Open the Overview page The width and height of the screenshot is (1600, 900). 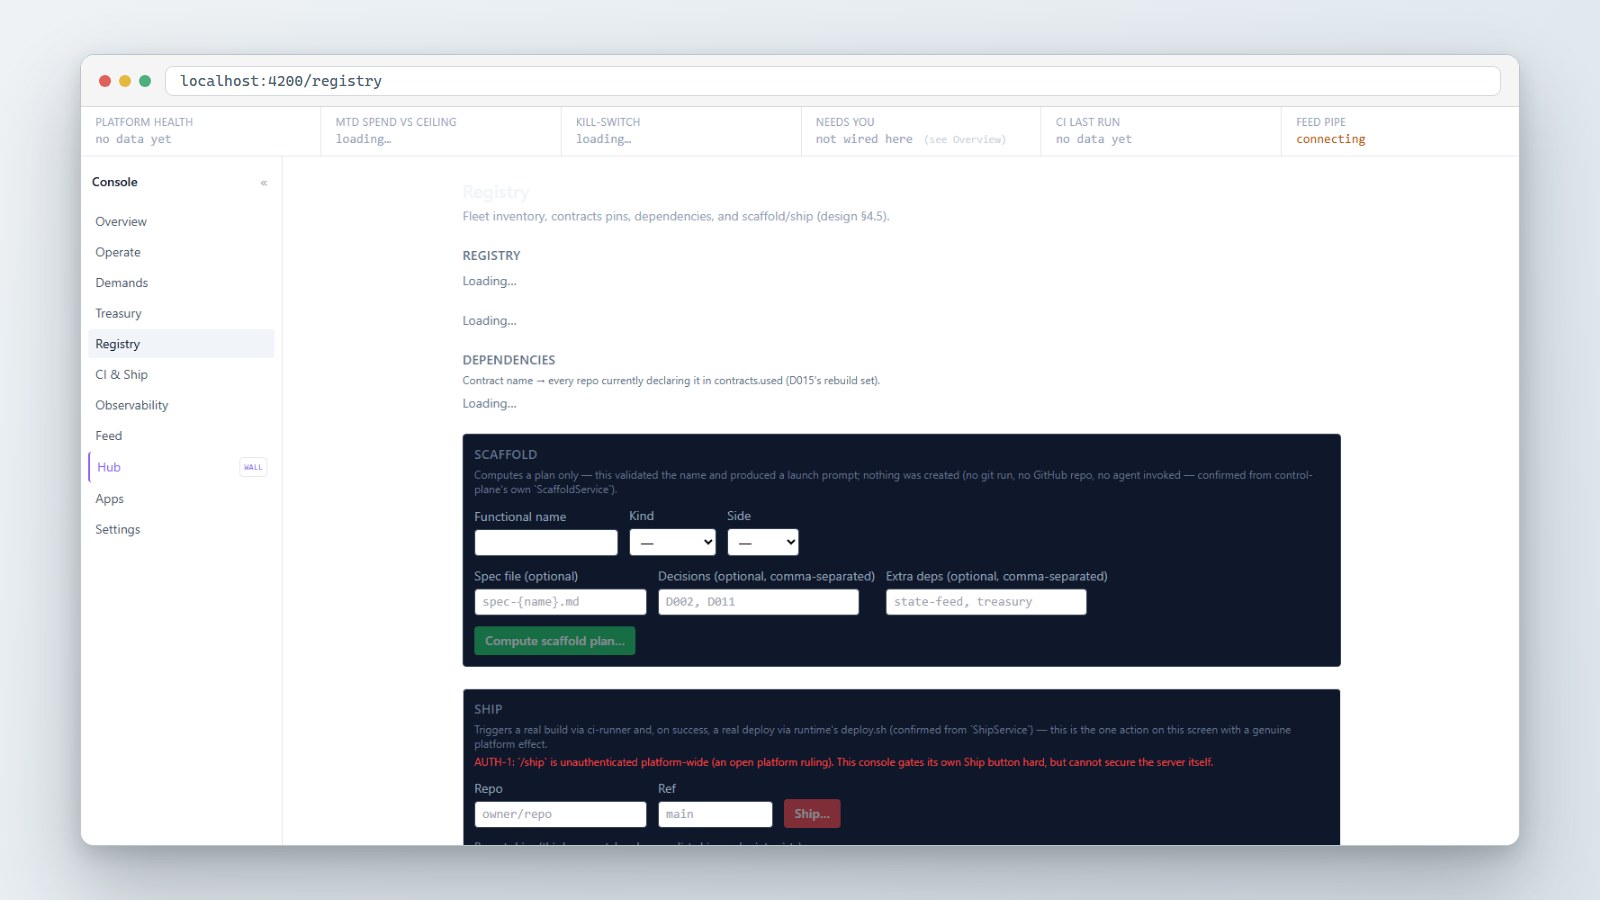pos(181,222)
